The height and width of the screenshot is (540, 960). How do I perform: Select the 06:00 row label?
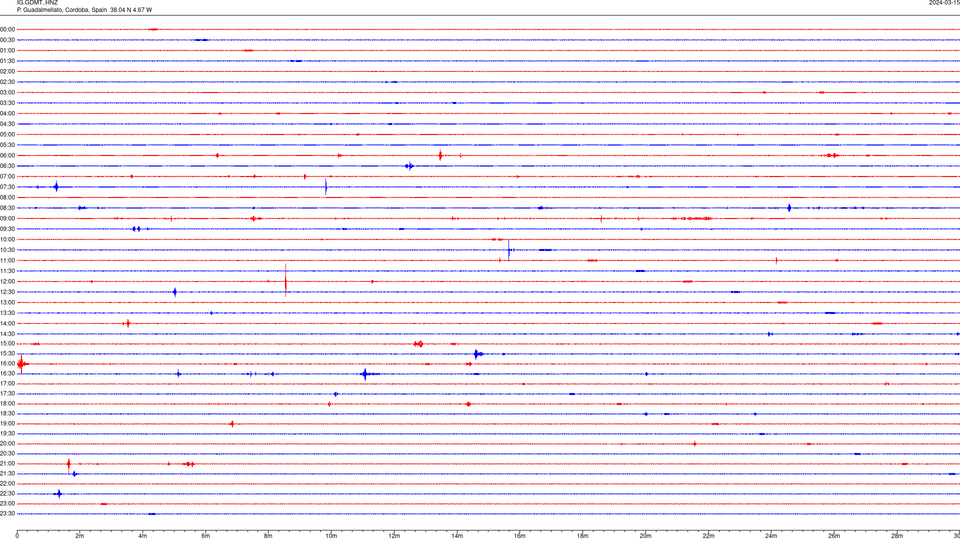click(x=7, y=156)
